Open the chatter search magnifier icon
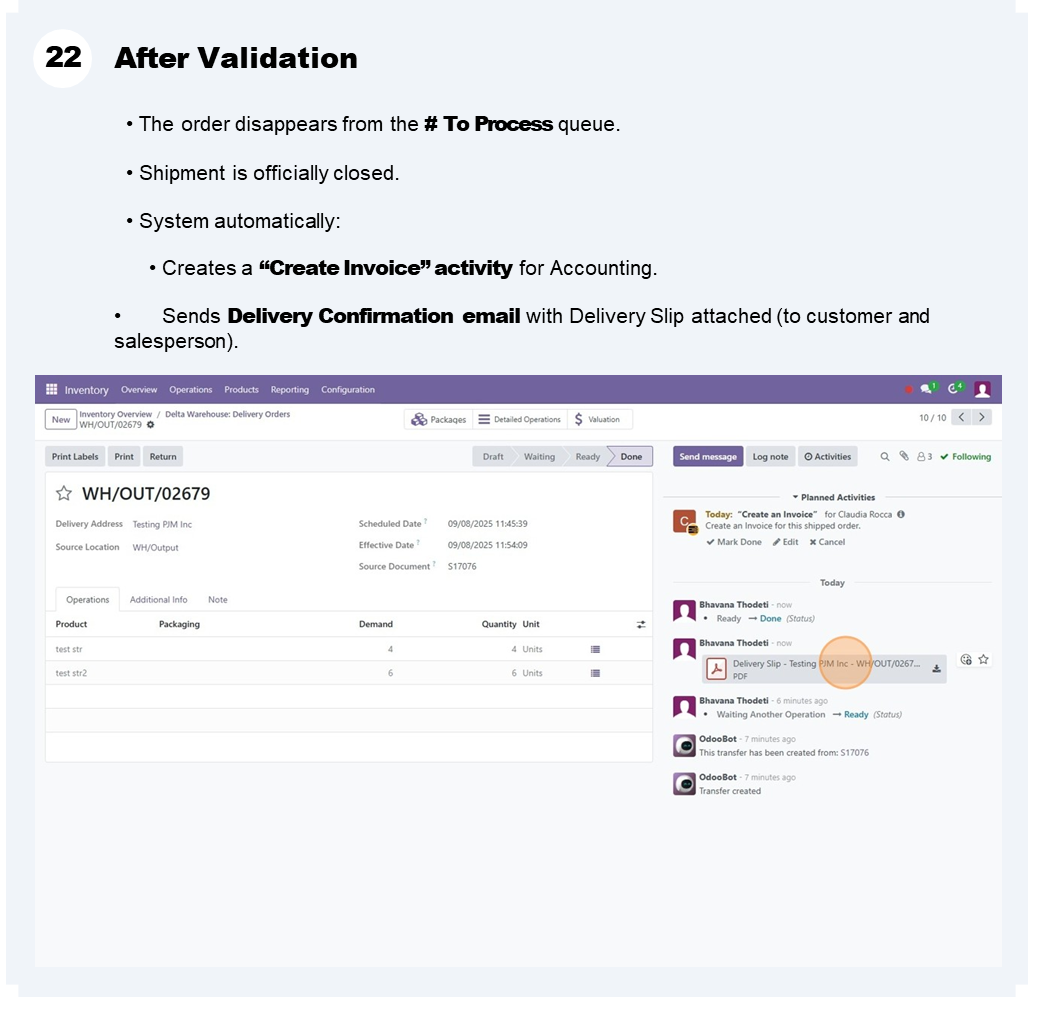The width and height of the screenshot is (1040, 1012). (x=885, y=457)
